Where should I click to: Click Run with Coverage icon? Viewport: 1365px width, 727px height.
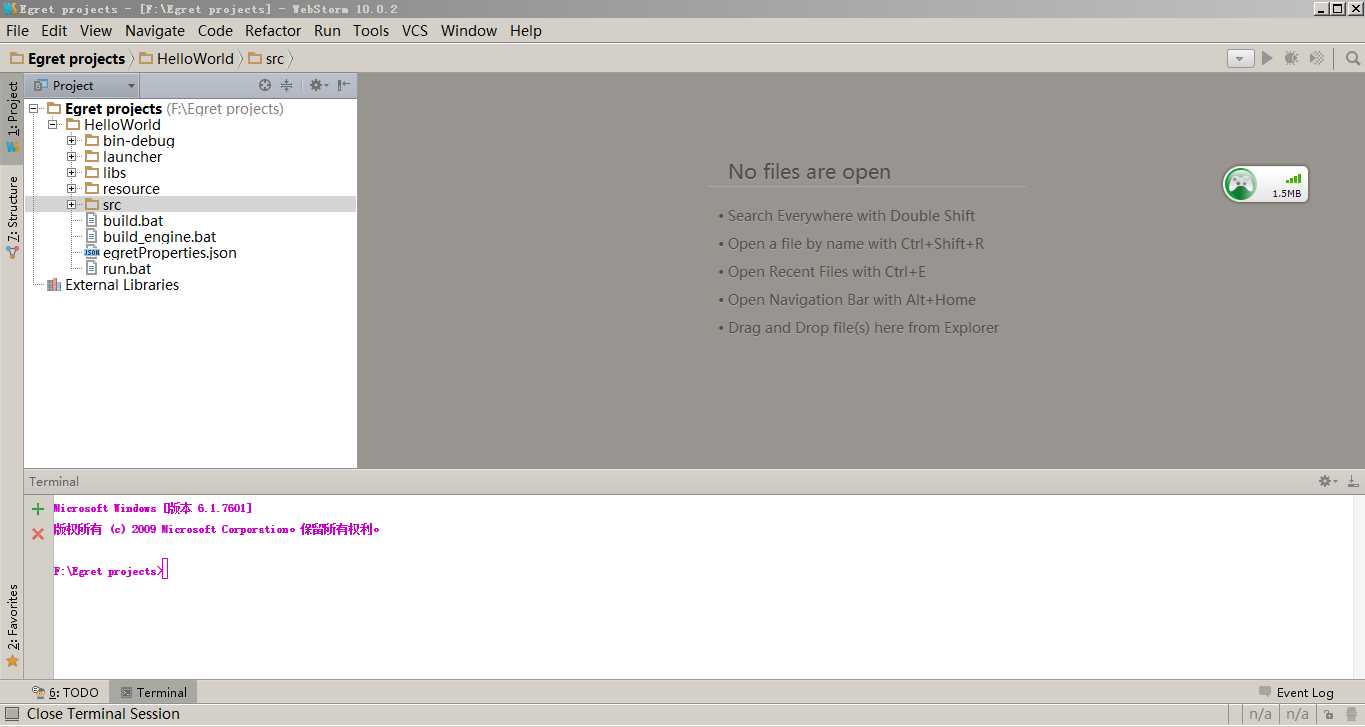(x=1317, y=59)
